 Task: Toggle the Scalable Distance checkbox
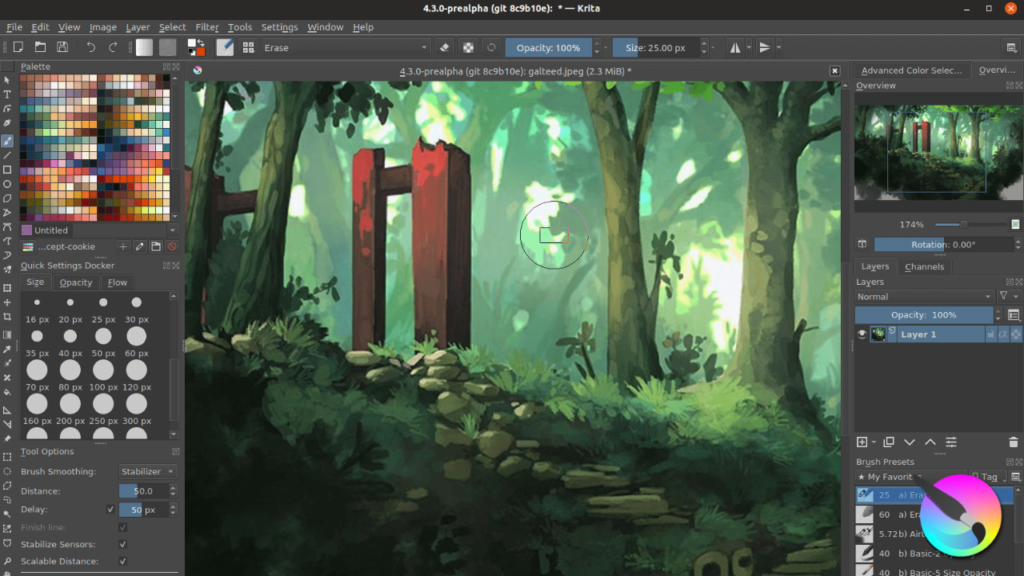point(123,561)
